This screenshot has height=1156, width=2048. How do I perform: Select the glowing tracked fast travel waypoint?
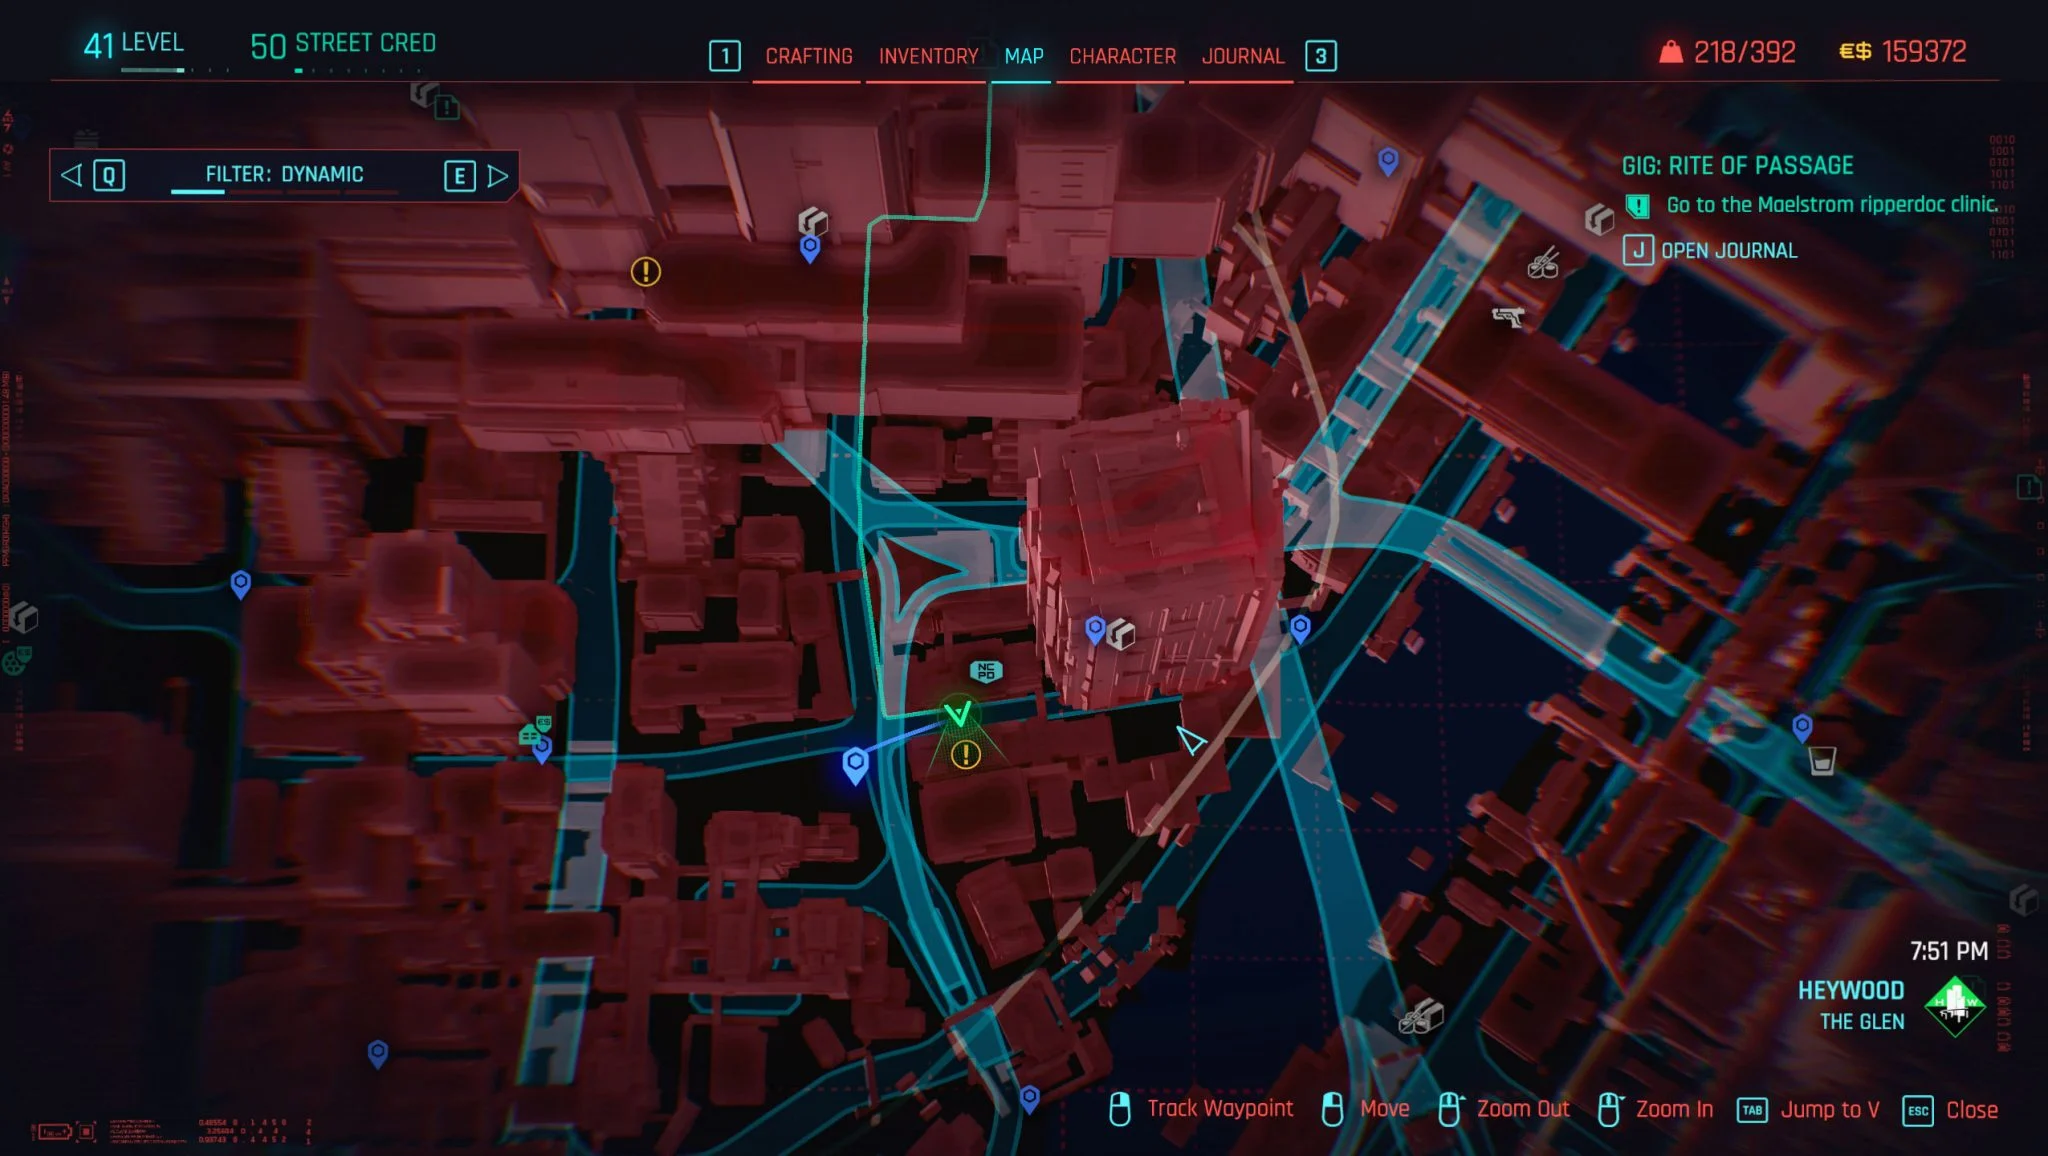click(x=855, y=766)
